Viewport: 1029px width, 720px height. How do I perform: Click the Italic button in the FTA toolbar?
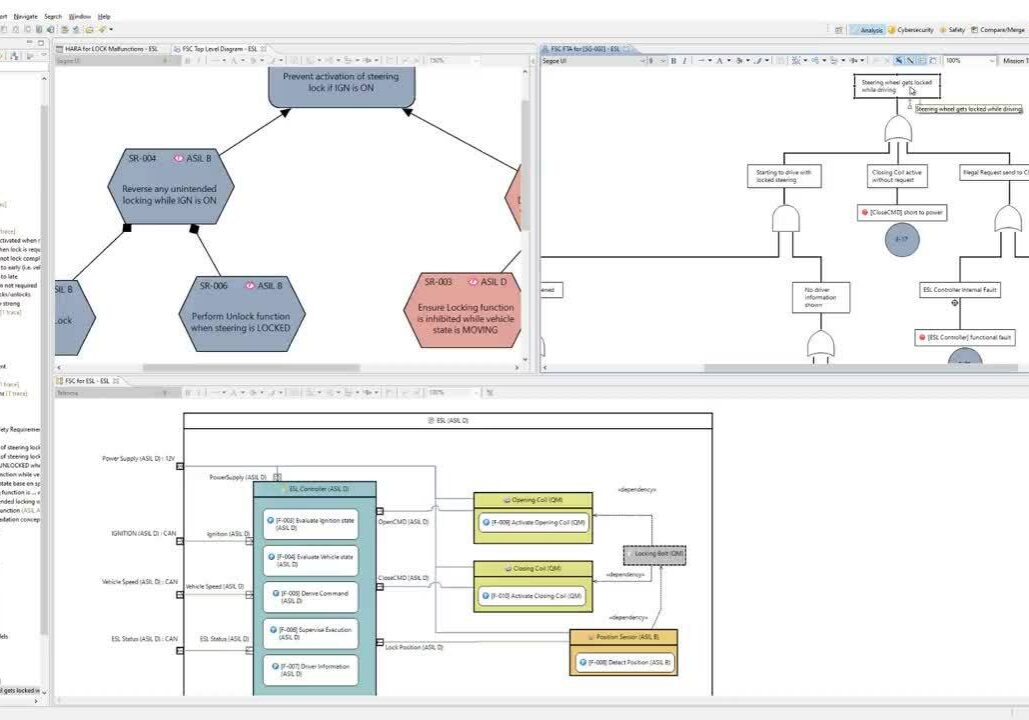pos(685,61)
